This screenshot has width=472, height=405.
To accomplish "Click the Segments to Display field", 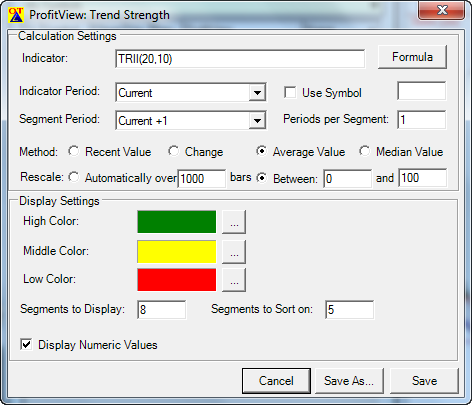I will 162,310.
